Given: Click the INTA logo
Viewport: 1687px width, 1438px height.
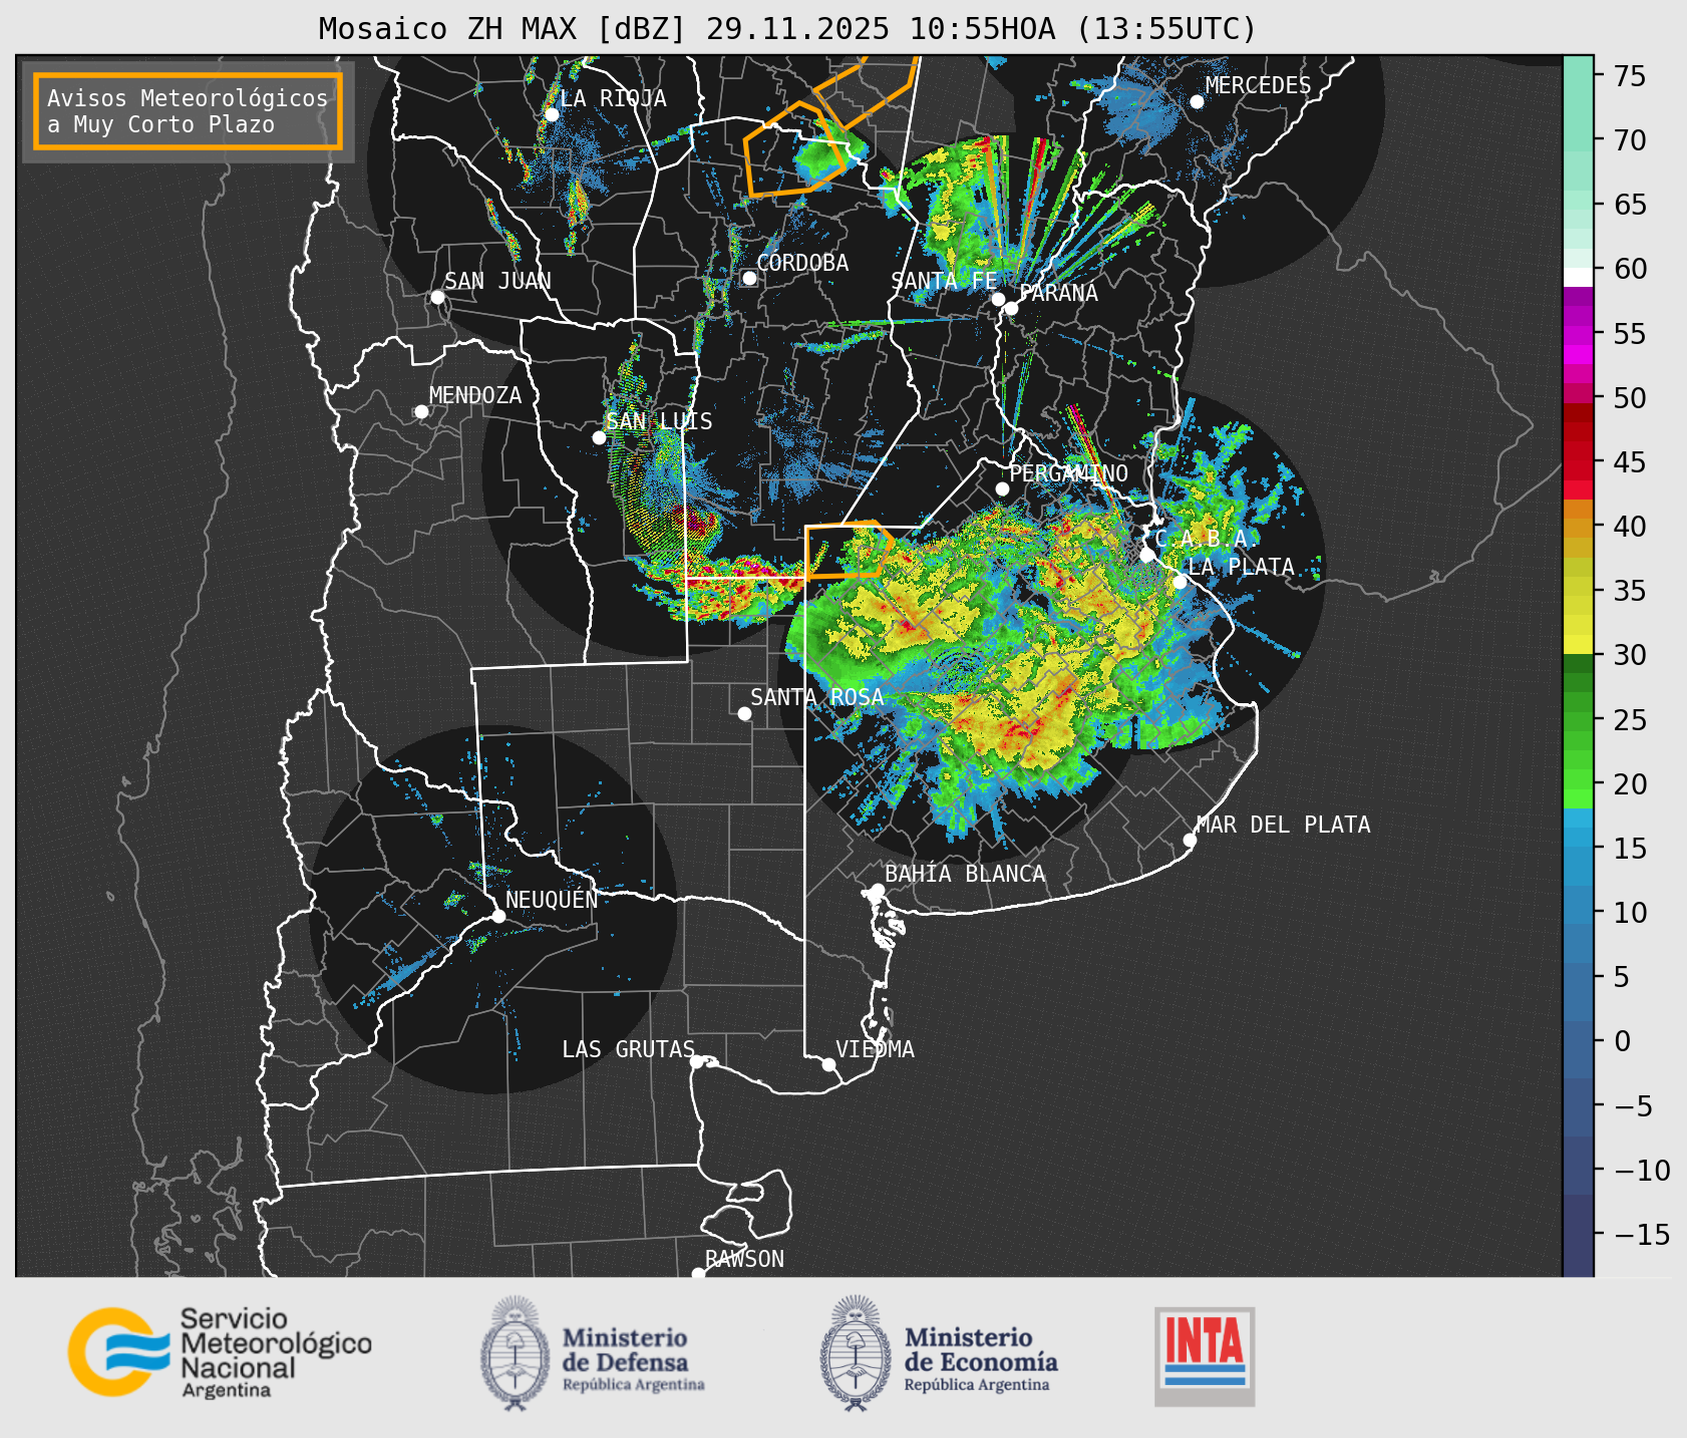Looking at the screenshot, I should click(1205, 1356).
